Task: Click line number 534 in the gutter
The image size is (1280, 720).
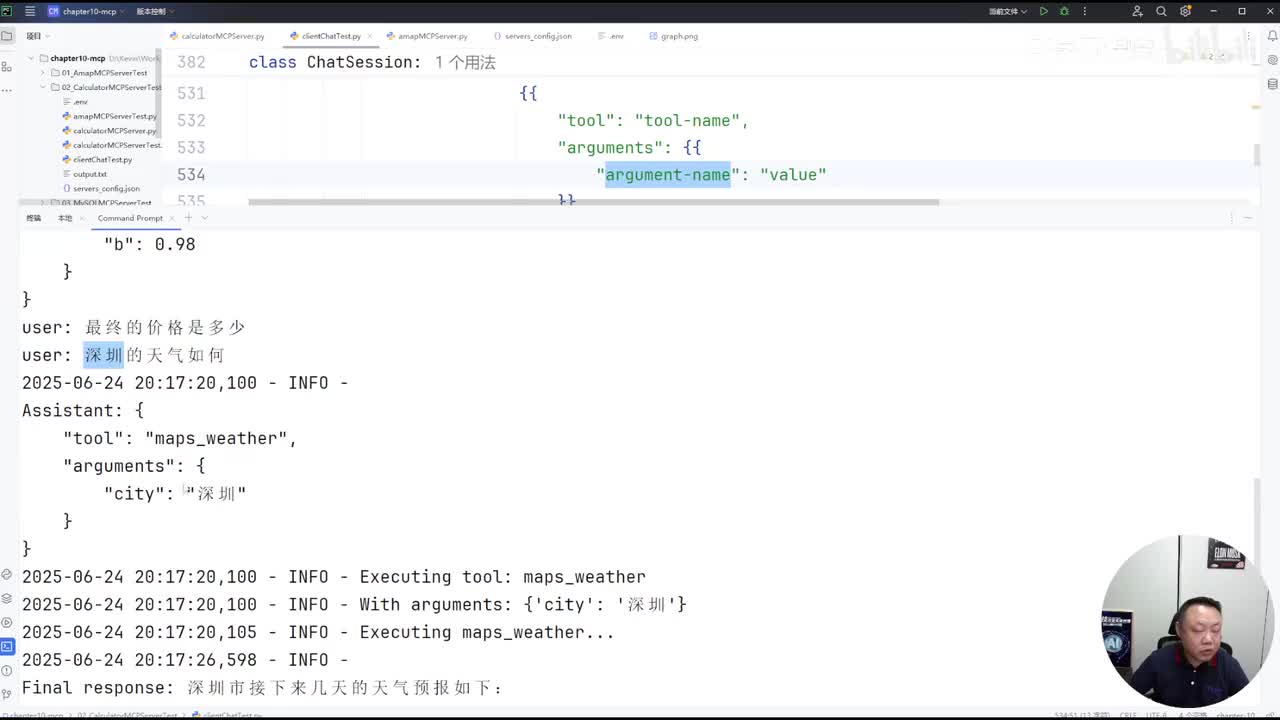Action: (x=191, y=175)
